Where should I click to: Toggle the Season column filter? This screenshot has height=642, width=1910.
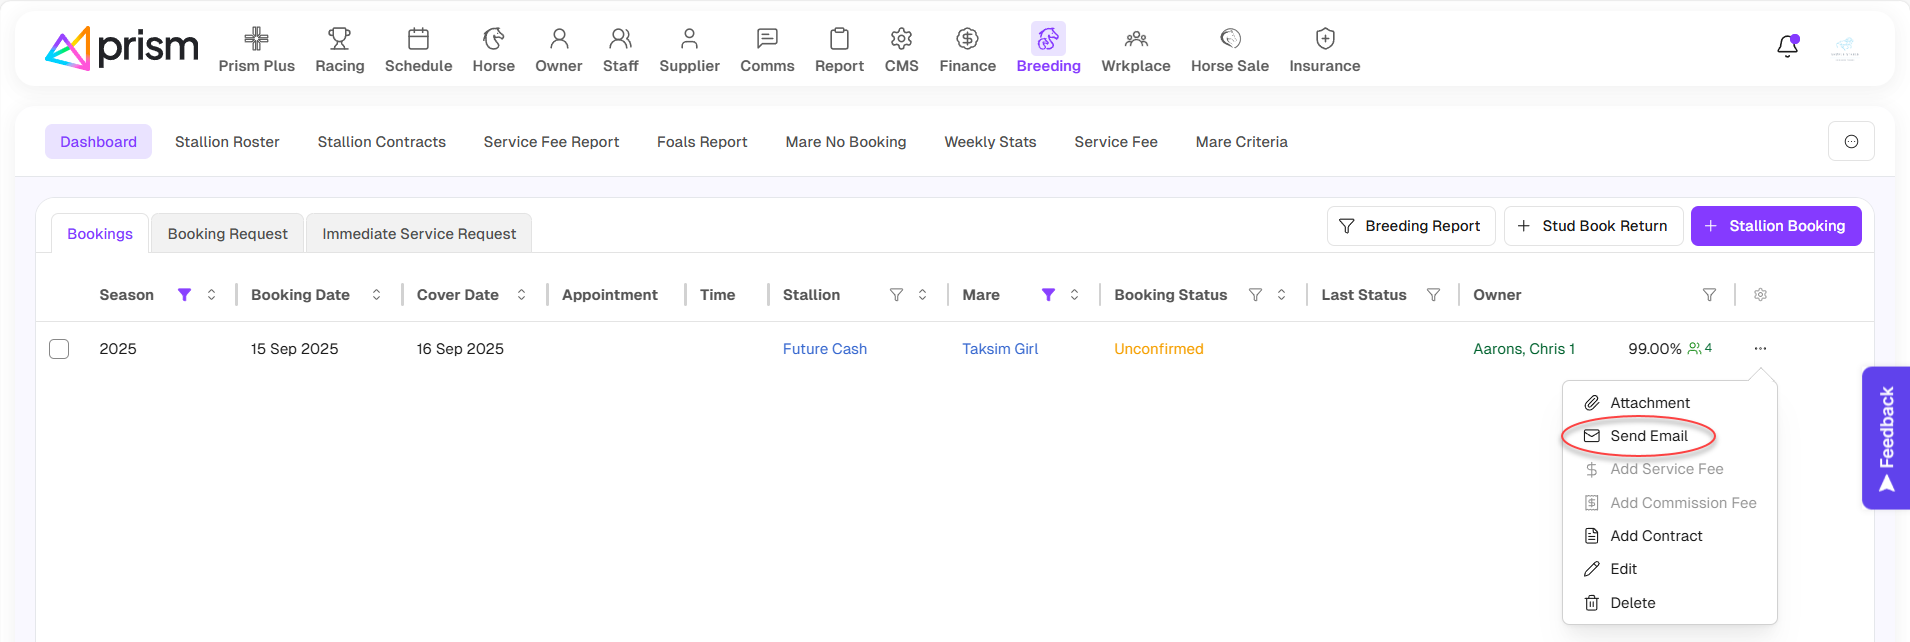click(x=184, y=295)
